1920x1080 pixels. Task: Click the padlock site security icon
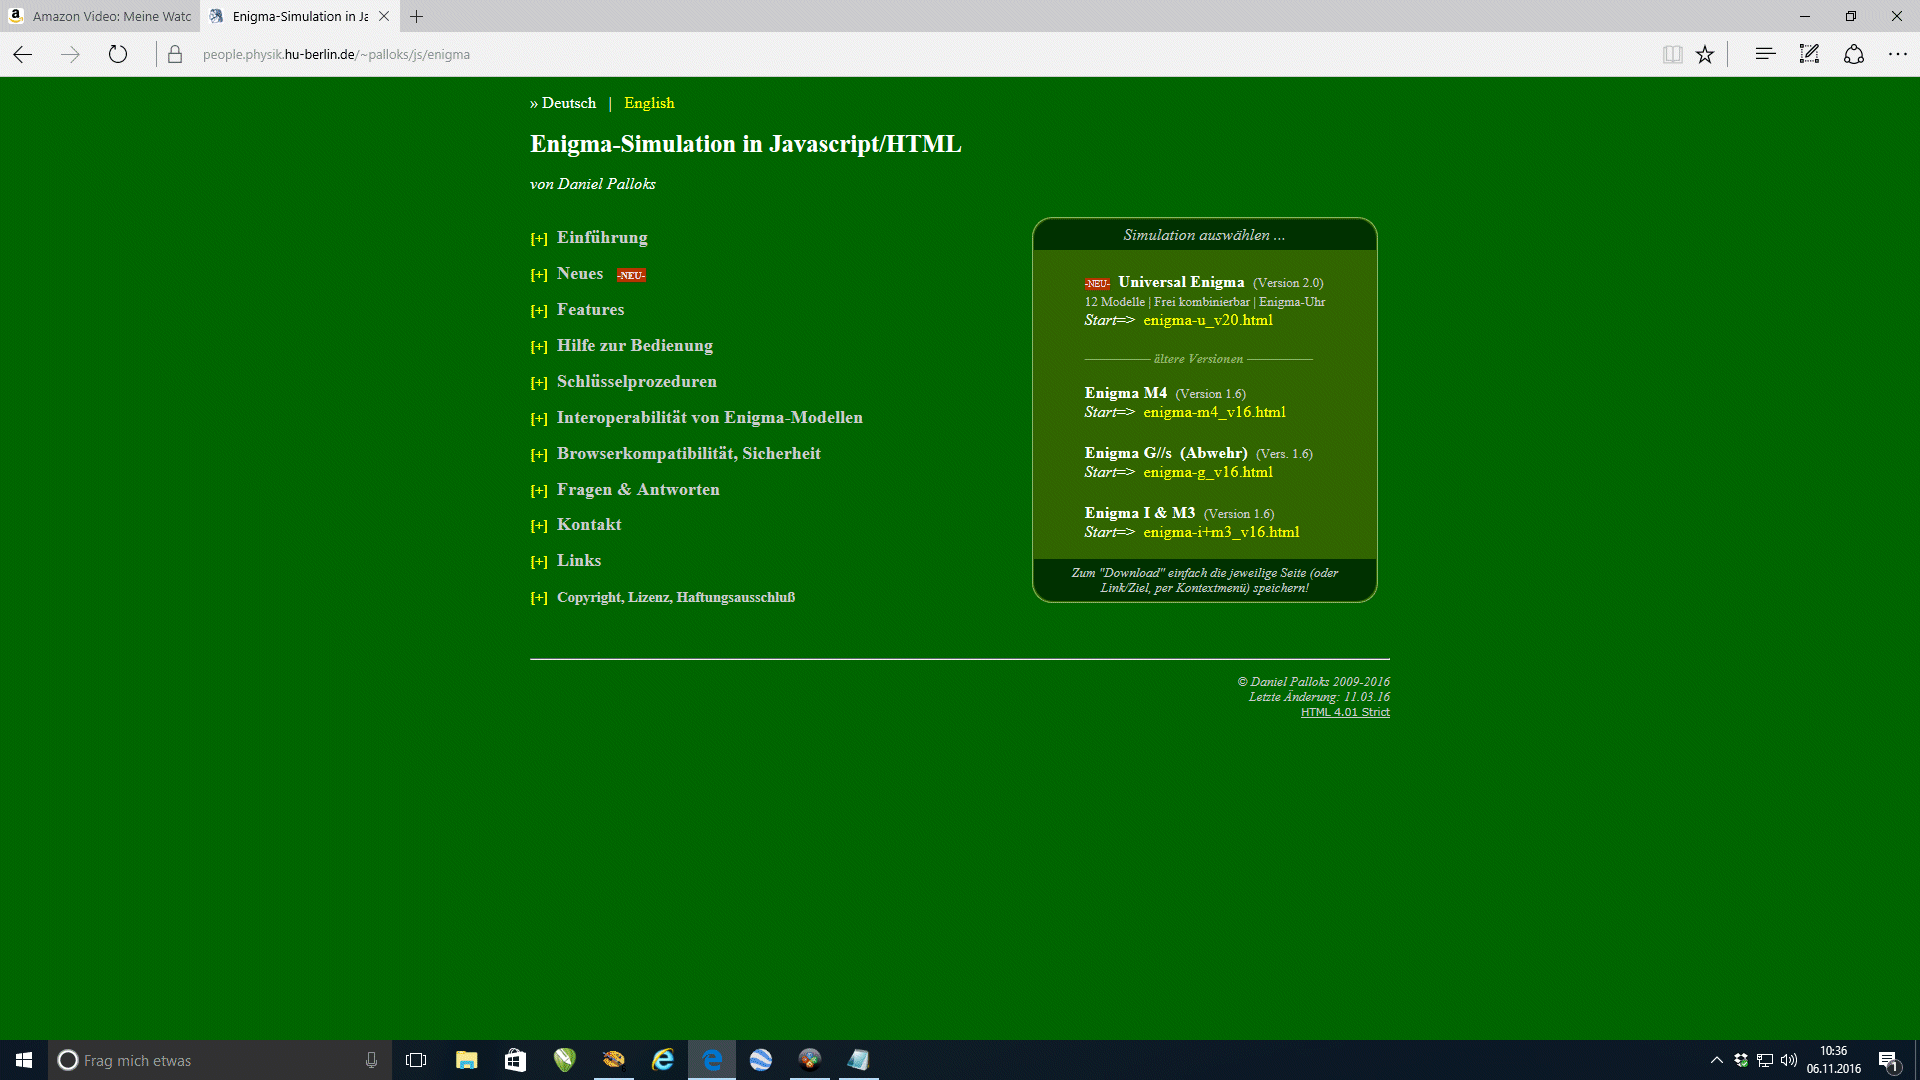[175, 54]
